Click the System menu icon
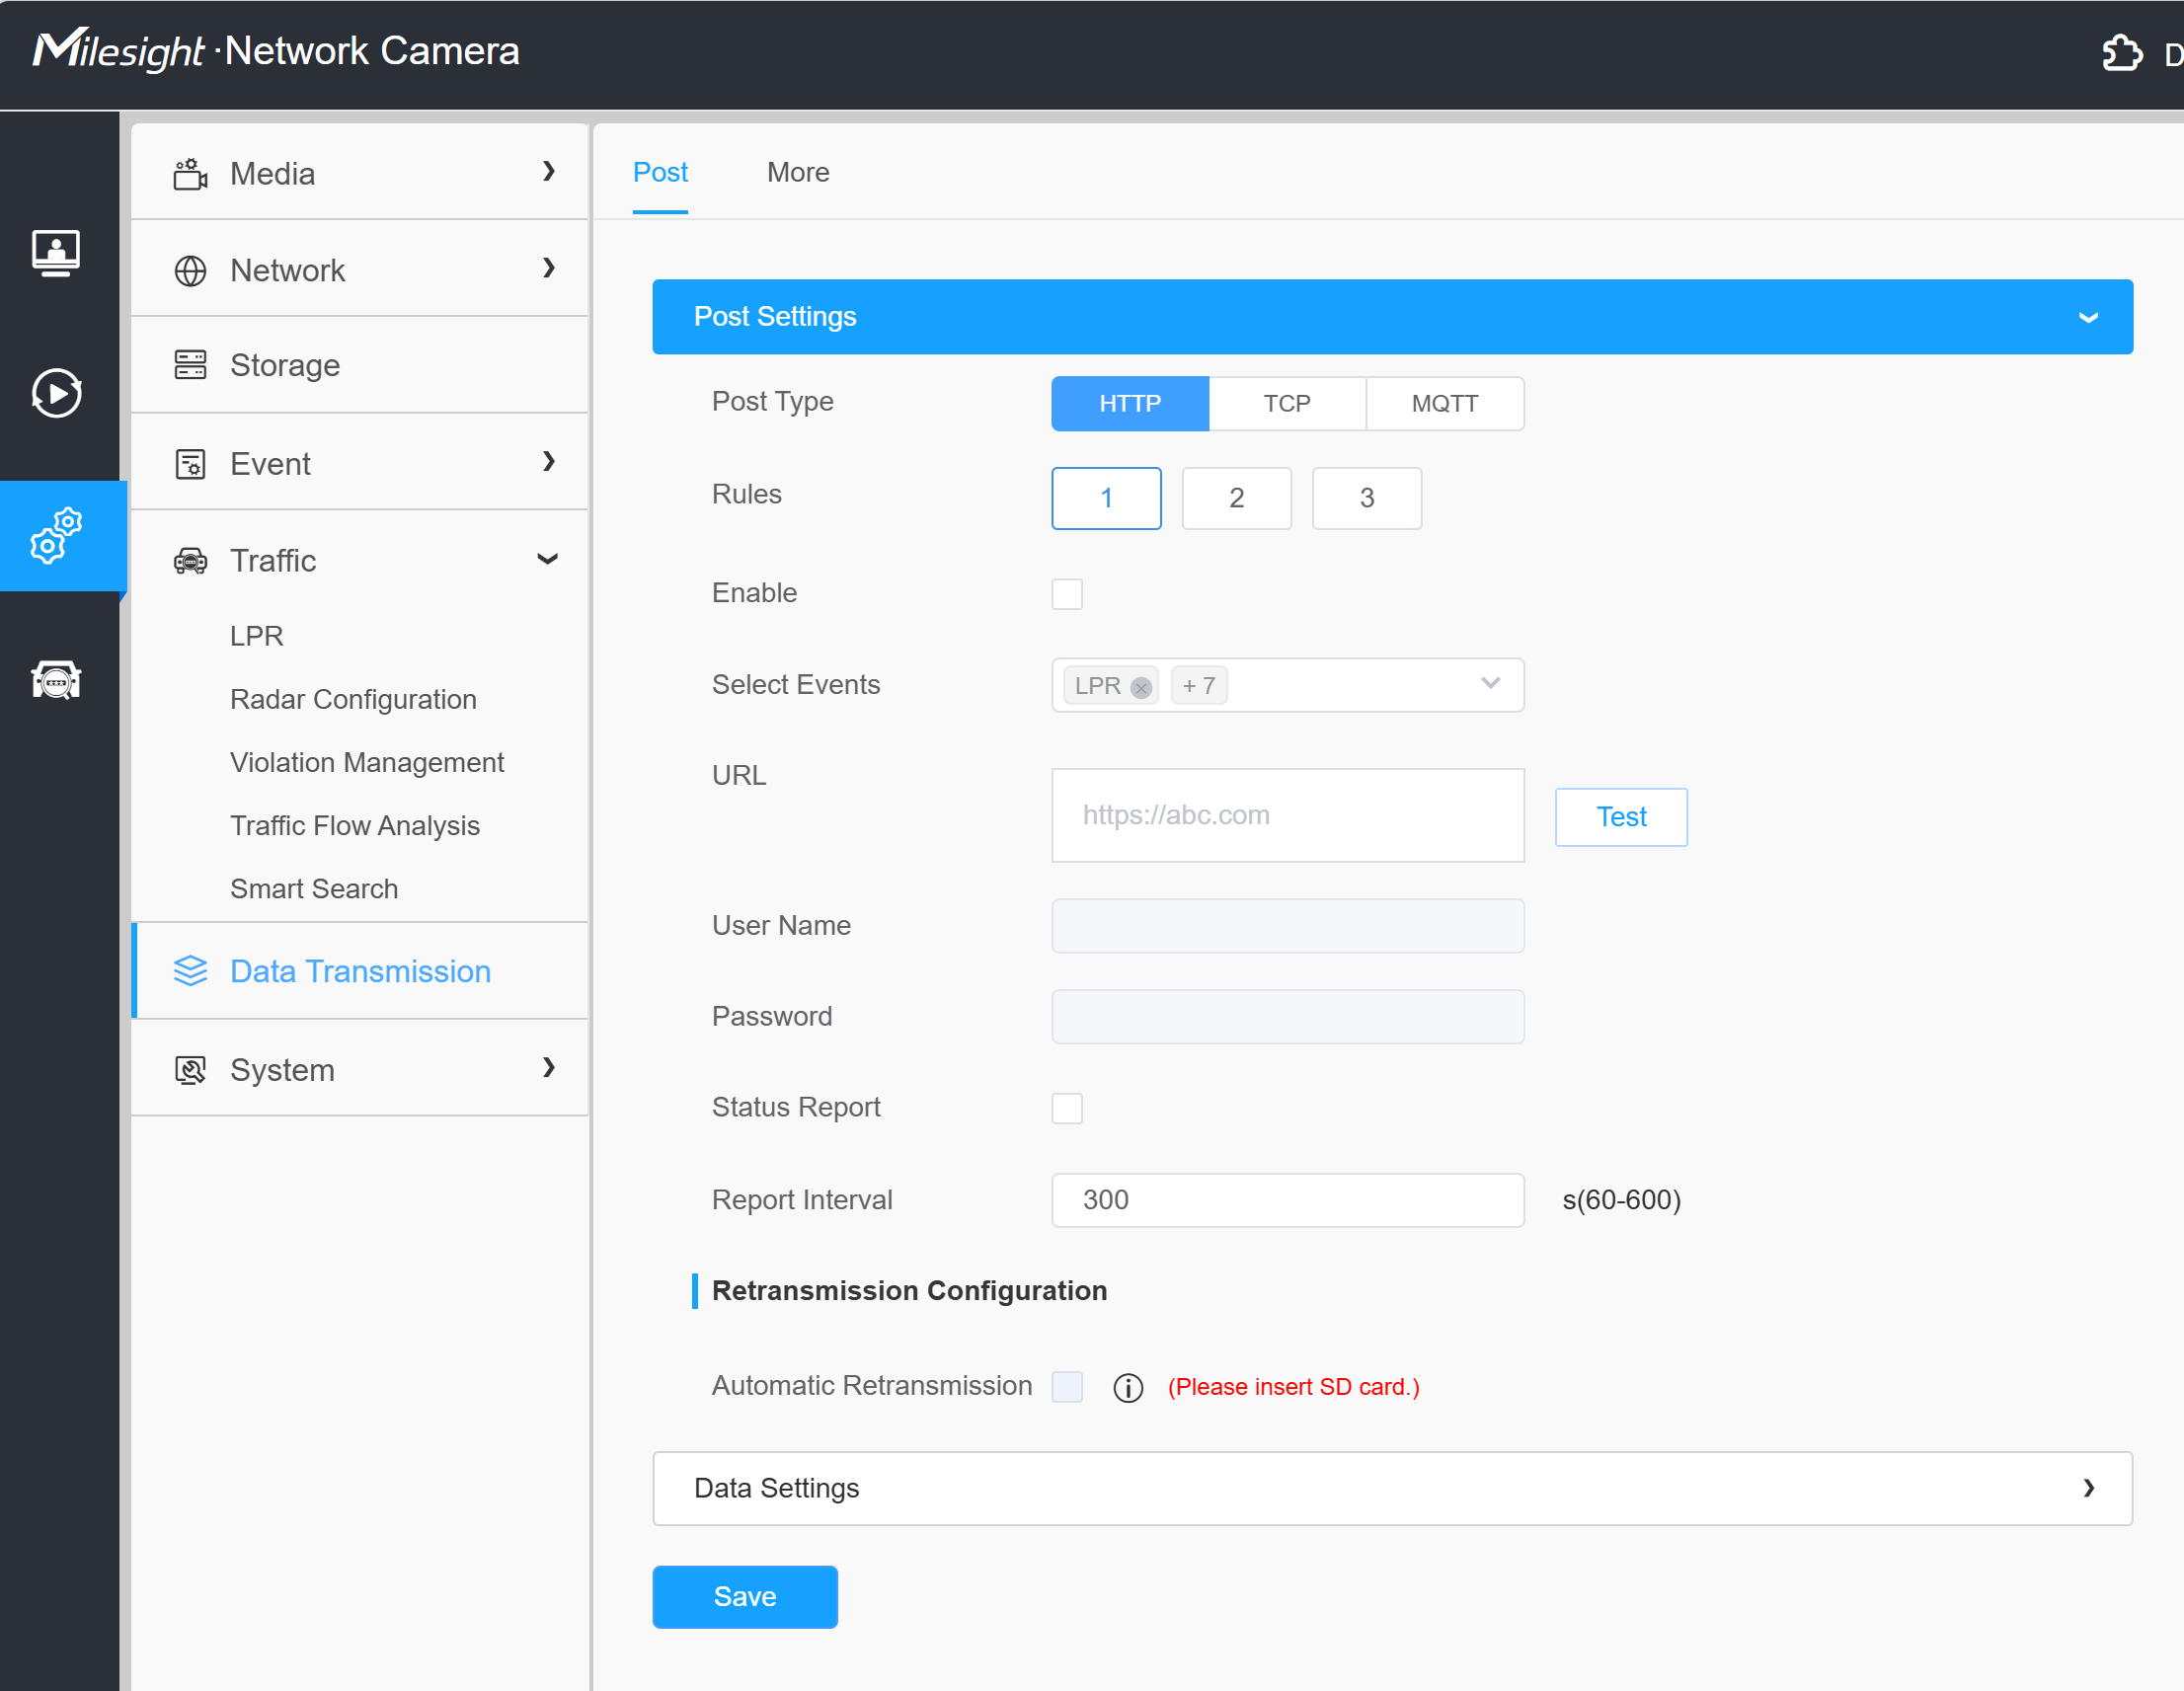The height and width of the screenshot is (1691, 2184). [x=190, y=1070]
